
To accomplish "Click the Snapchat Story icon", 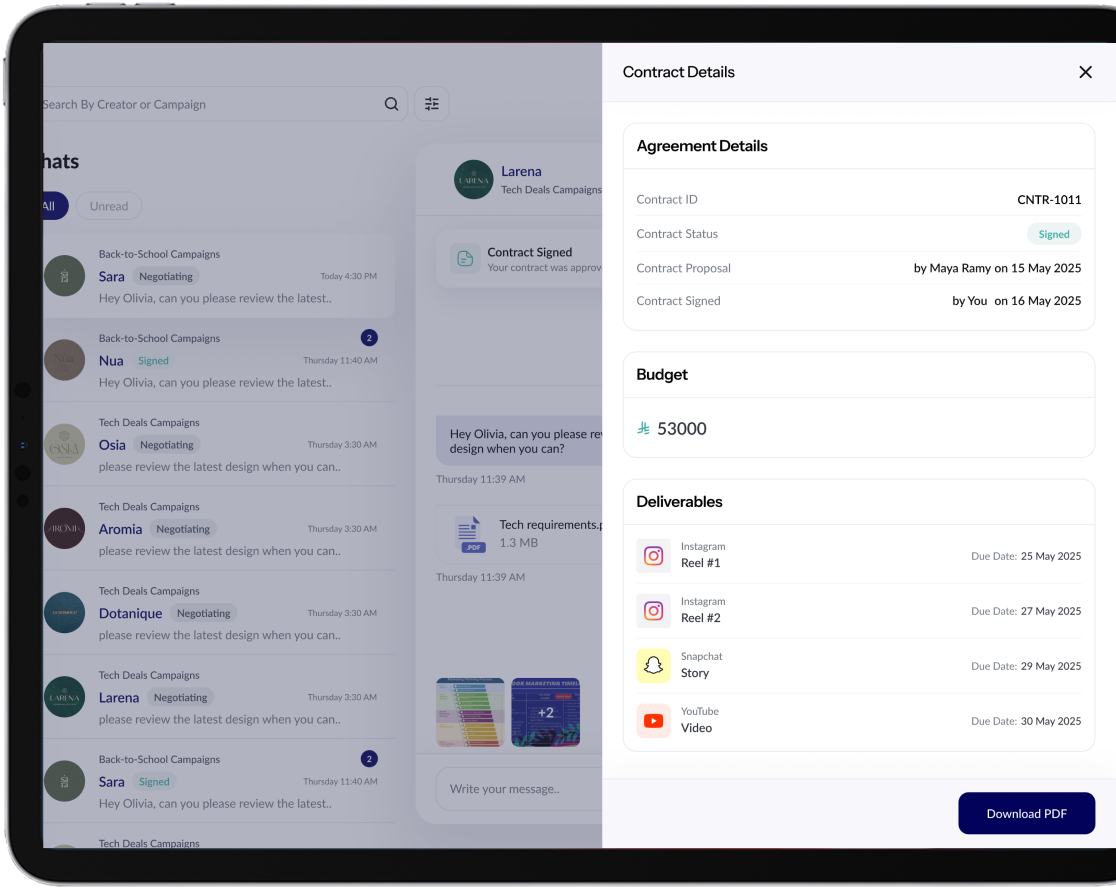I will pyautogui.click(x=653, y=666).
